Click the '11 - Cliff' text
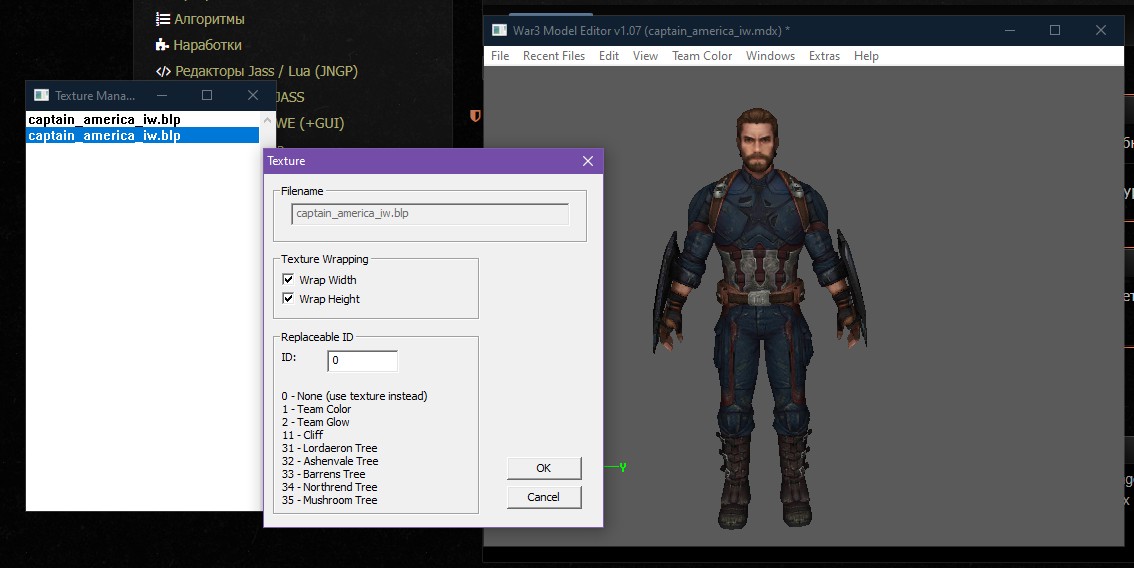This screenshot has width=1134, height=568. pos(302,435)
